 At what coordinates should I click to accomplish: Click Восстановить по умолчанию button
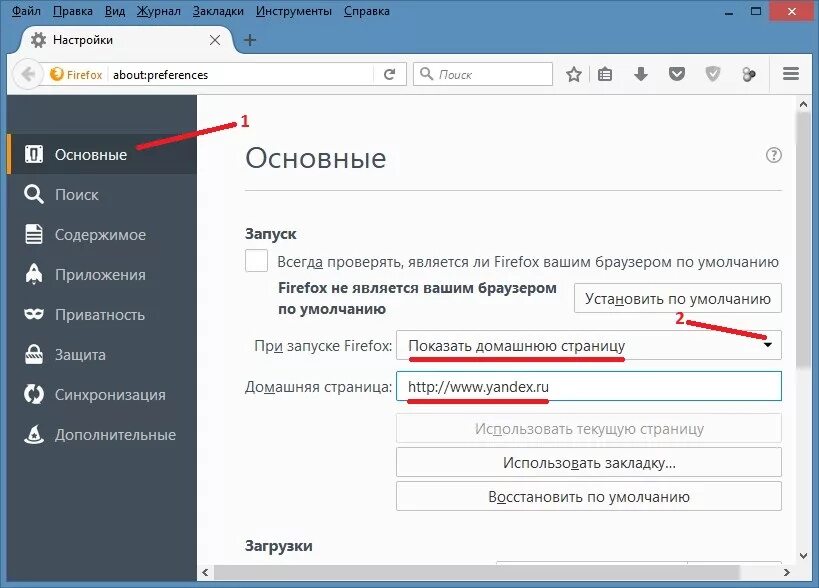(x=588, y=496)
